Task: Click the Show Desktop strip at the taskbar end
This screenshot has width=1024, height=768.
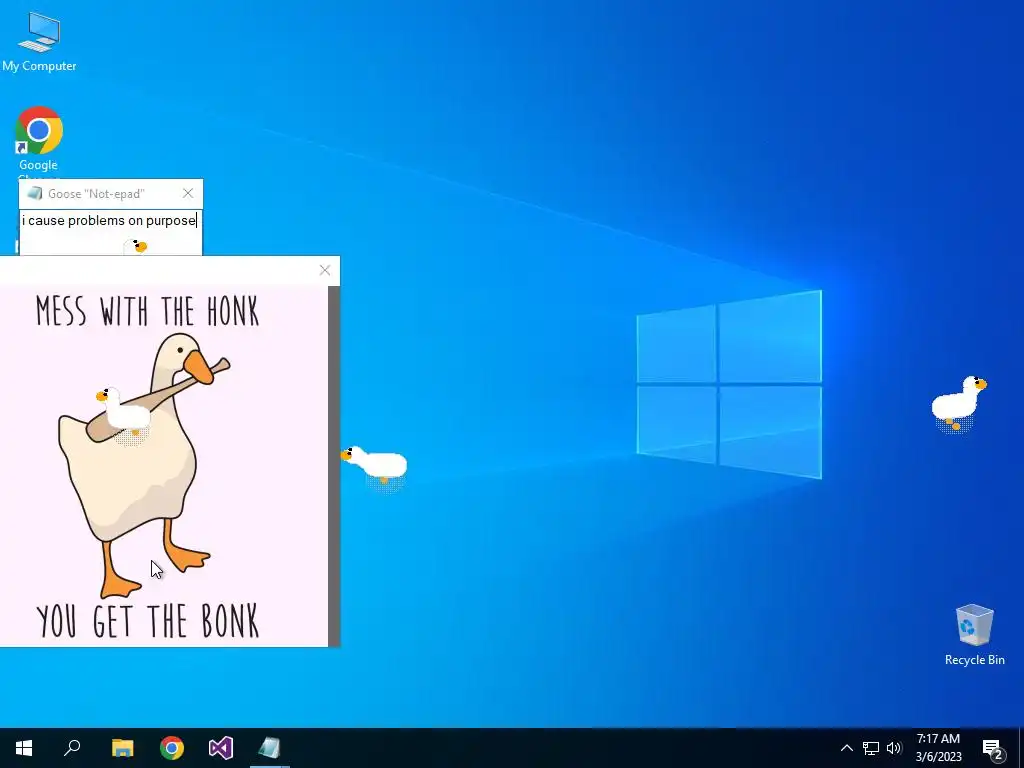Action: click(x=1021, y=748)
